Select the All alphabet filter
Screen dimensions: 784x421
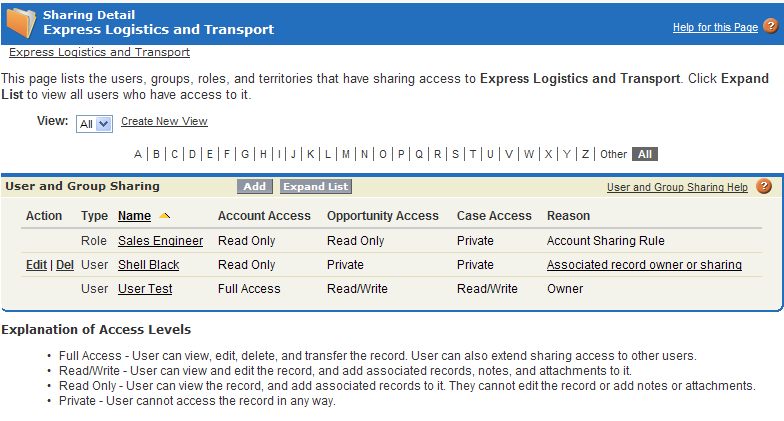645,154
